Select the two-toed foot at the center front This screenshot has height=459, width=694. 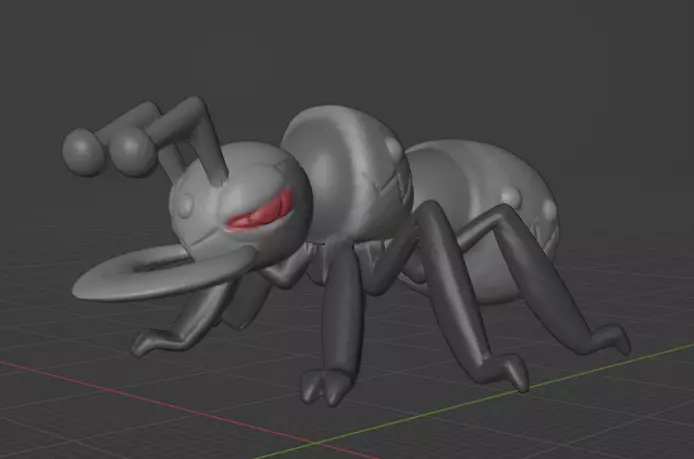pos(325,386)
